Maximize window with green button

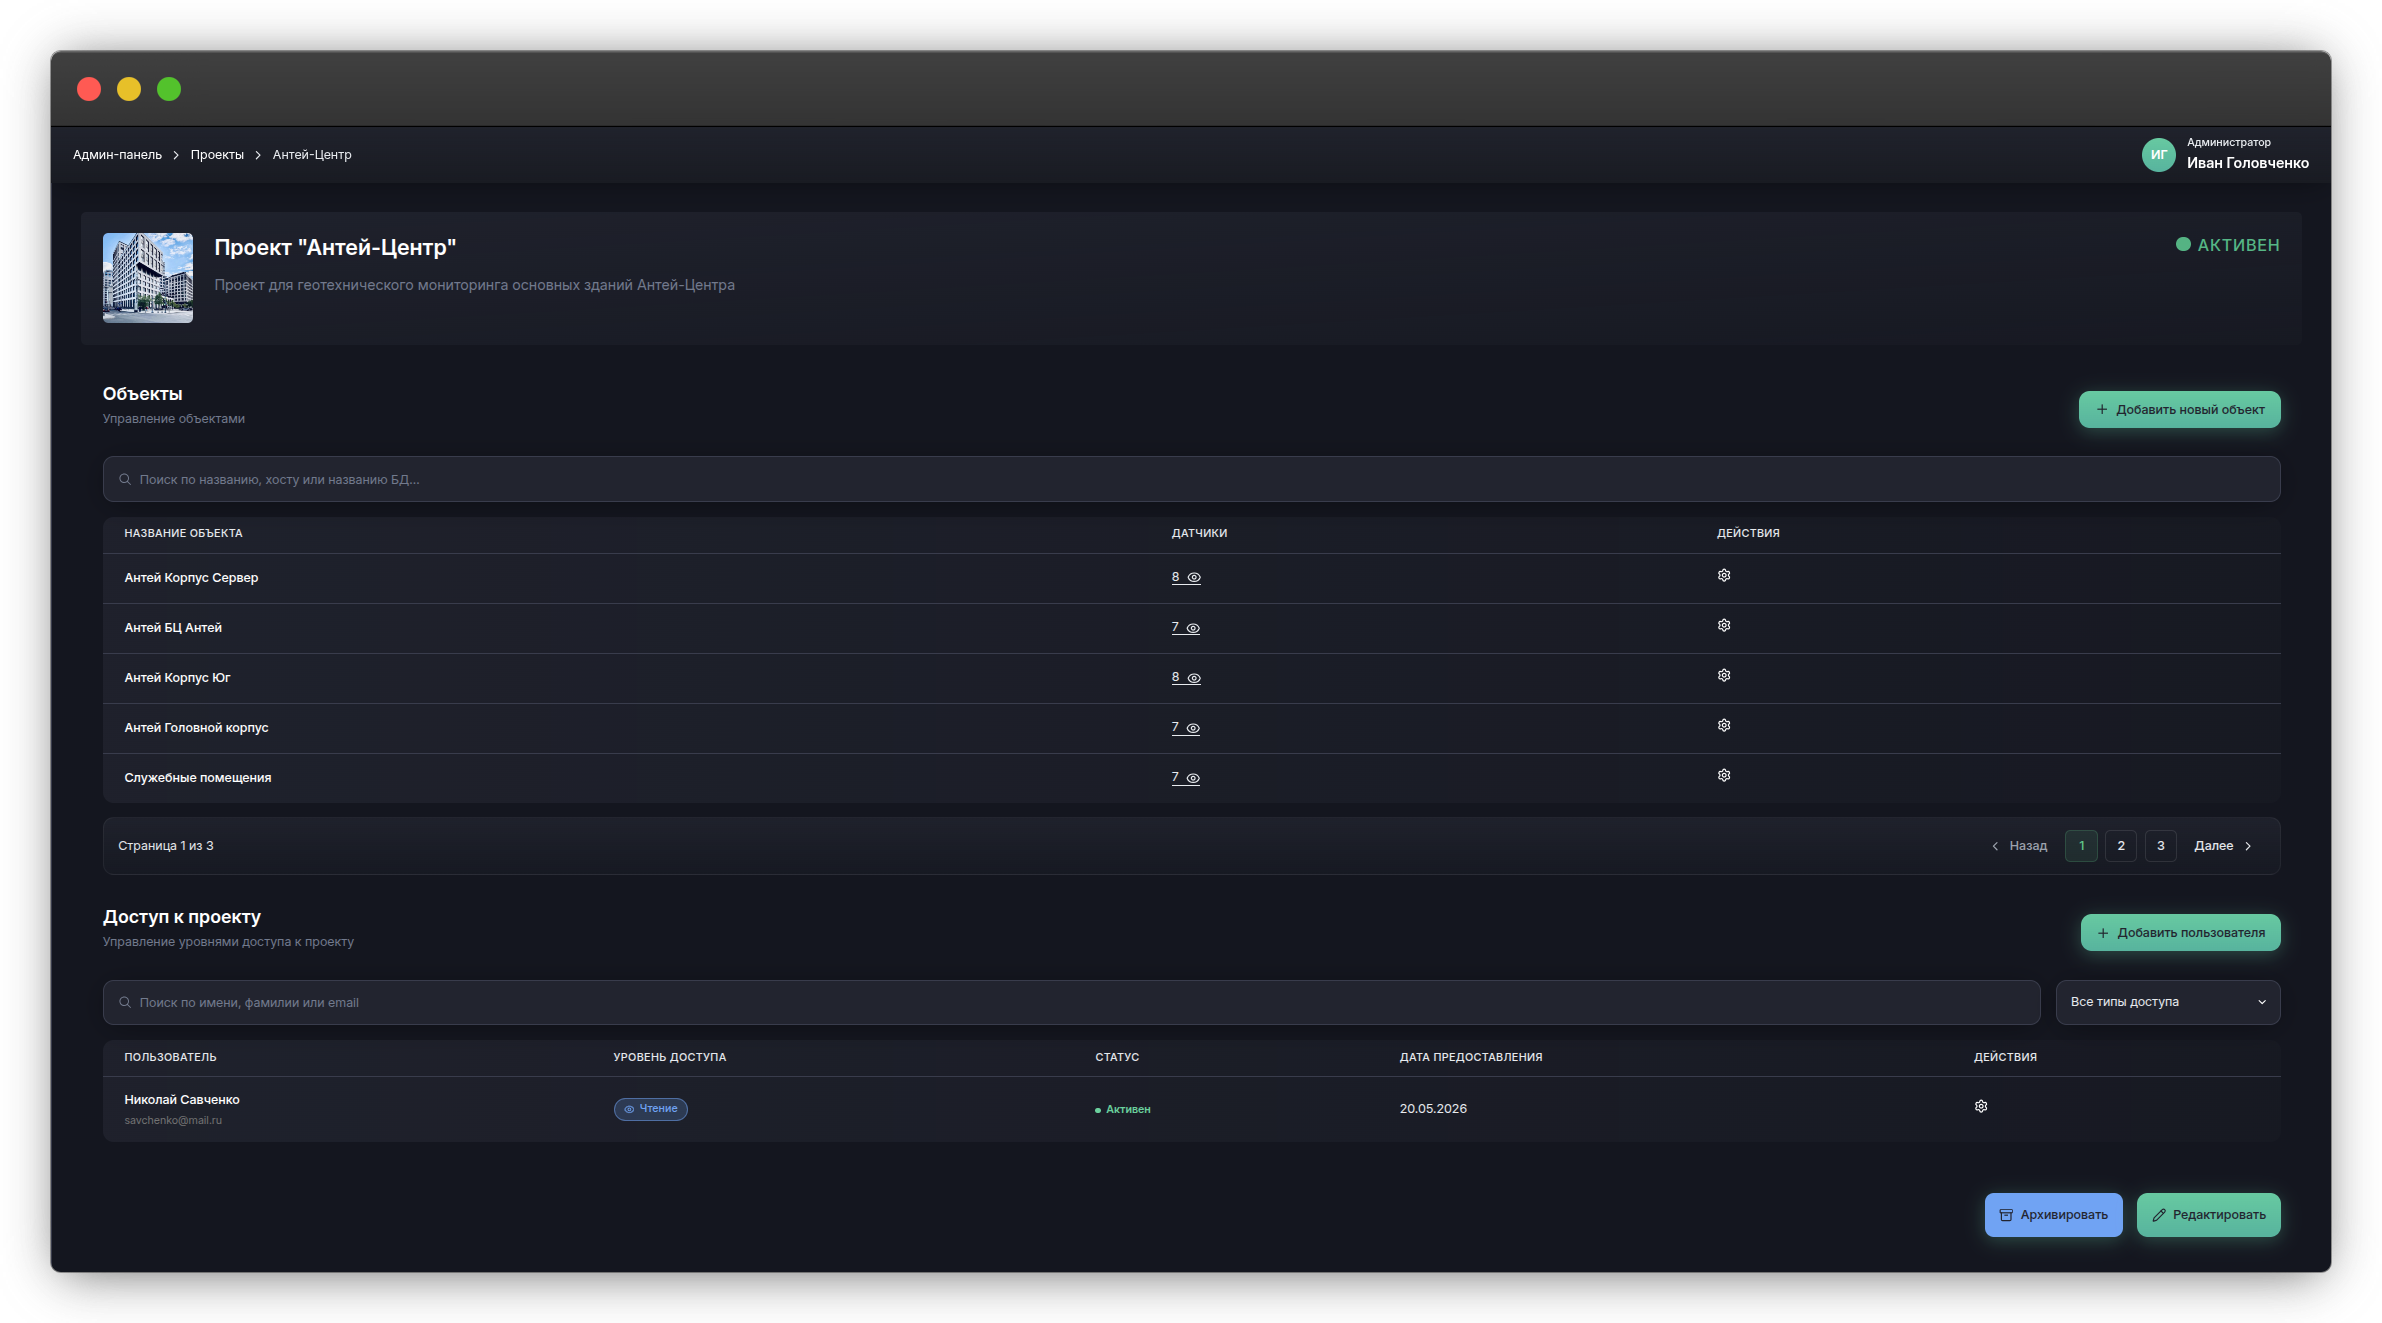point(169,89)
